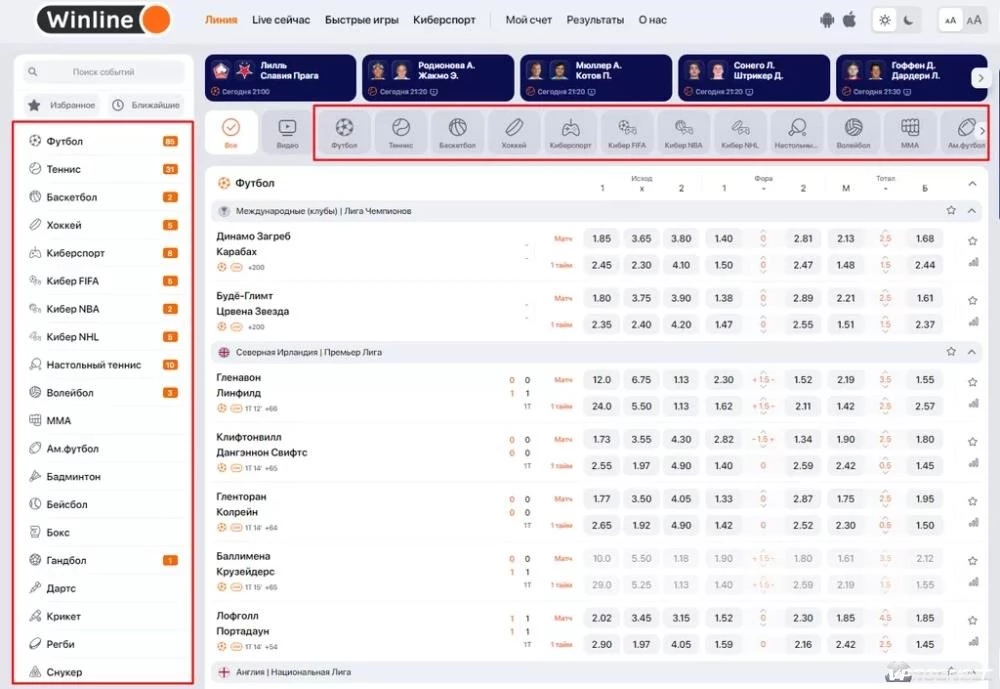Image resolution: width=1000 pixels, height=689 pixels.
Task: Click the Кибер FIFA filter icon
Action: (x=627, y=132)
